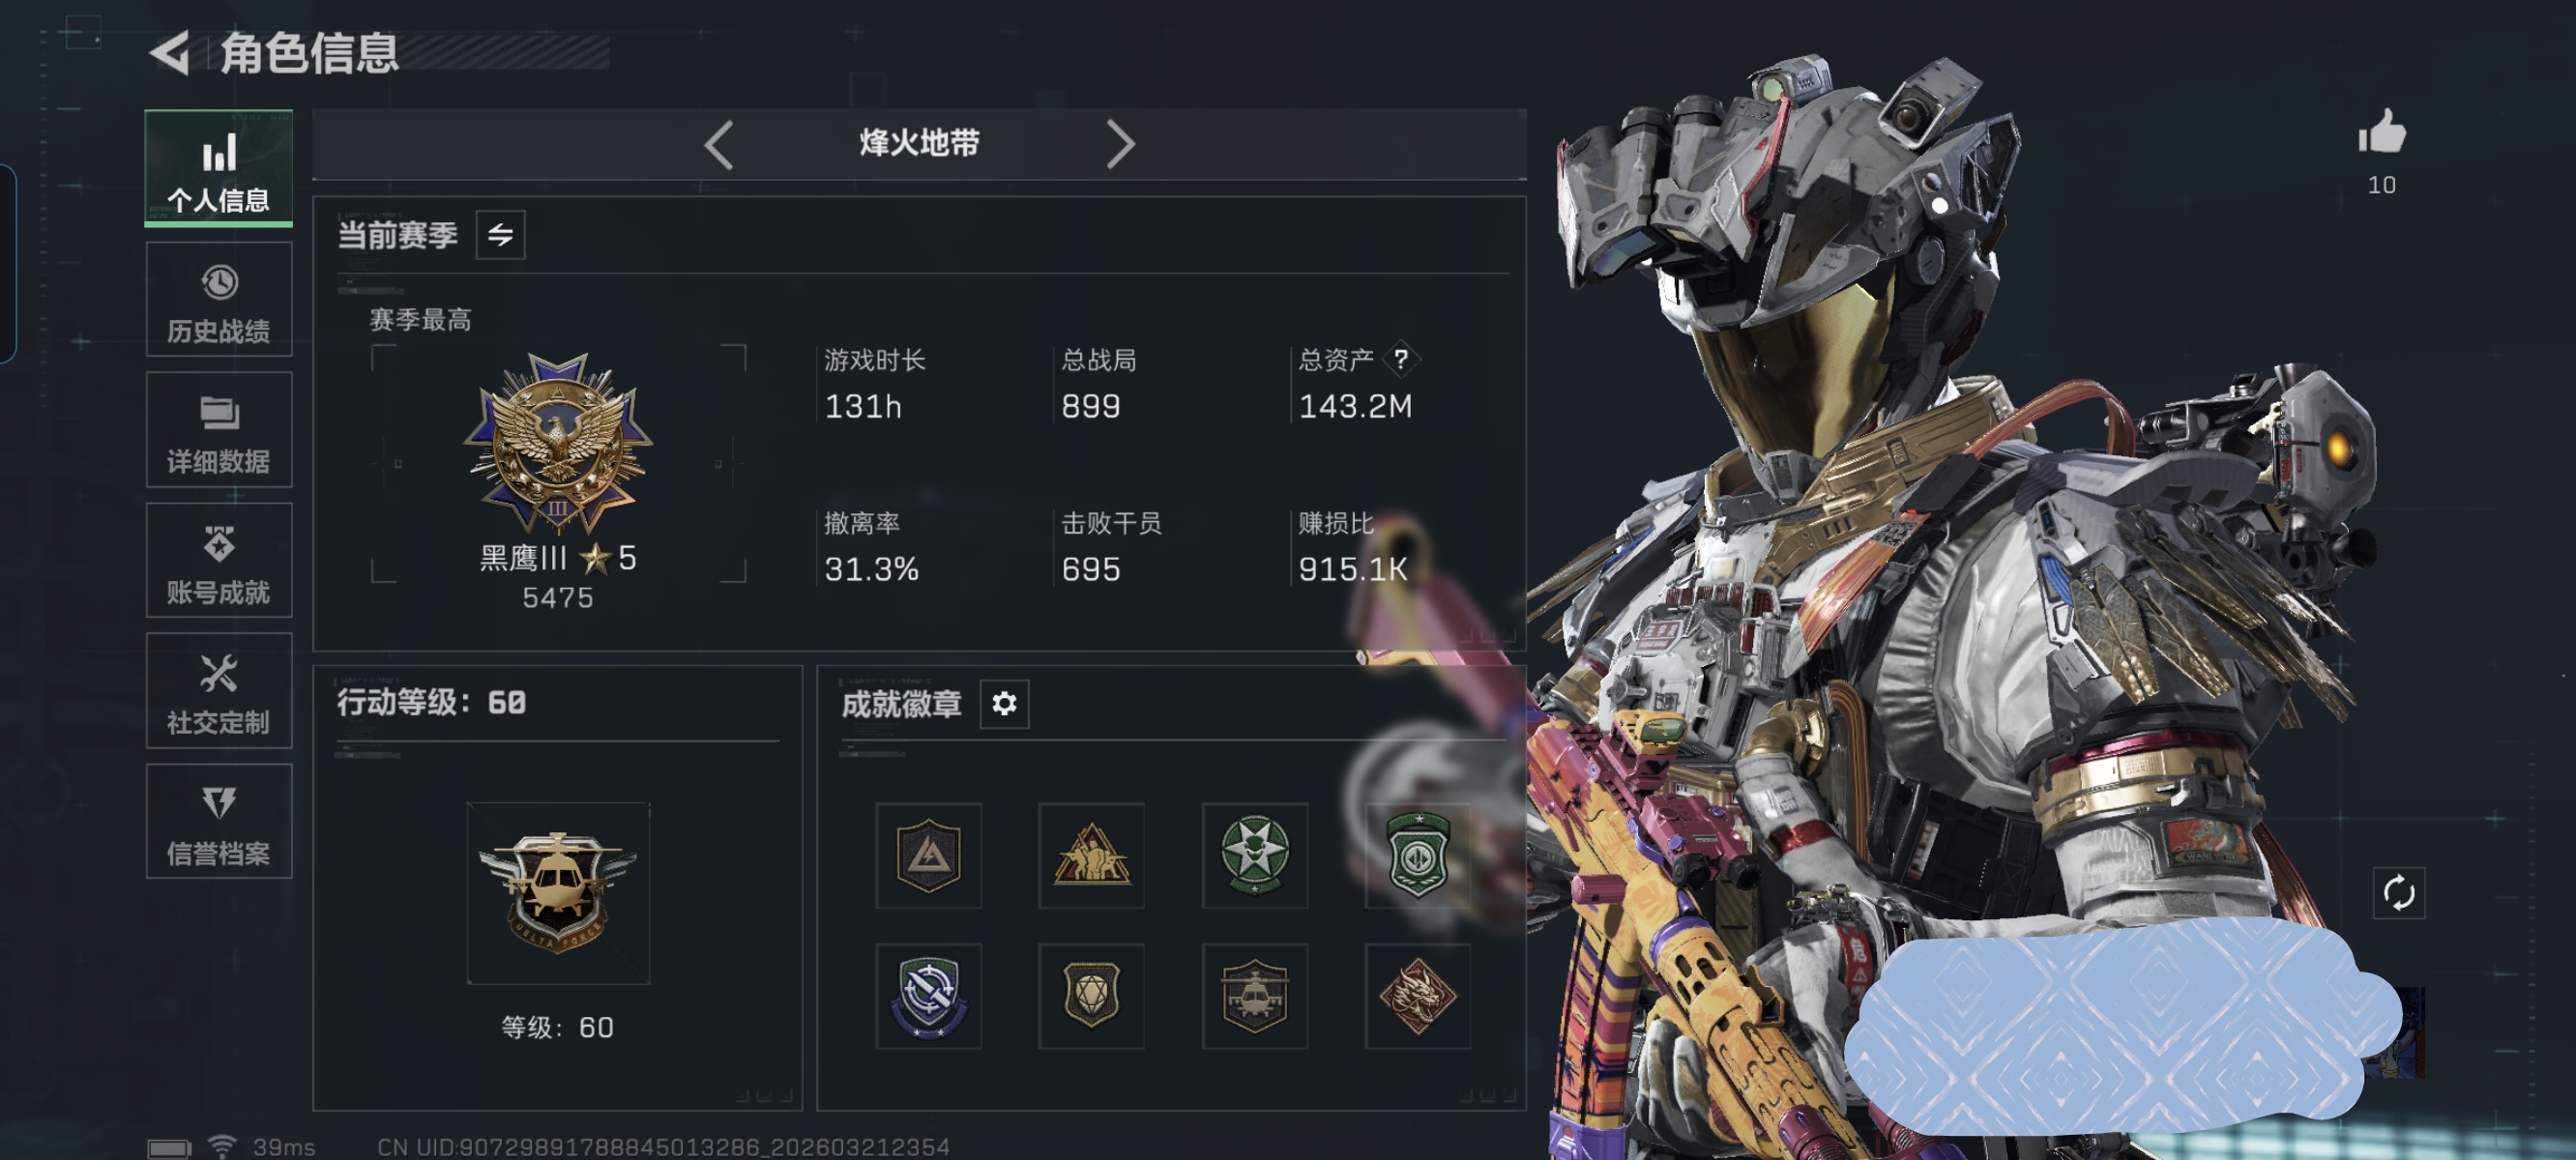Select the red dragon achievement badge

click(1417, 996)
